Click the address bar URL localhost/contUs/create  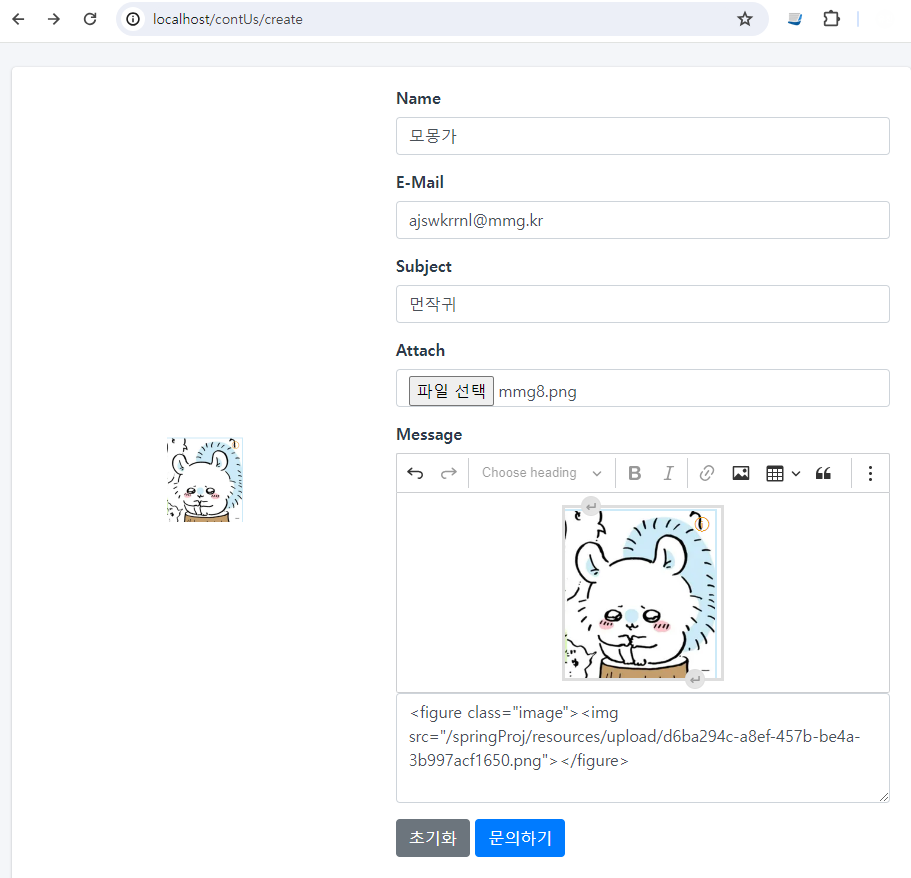click(x=228, y=19)
